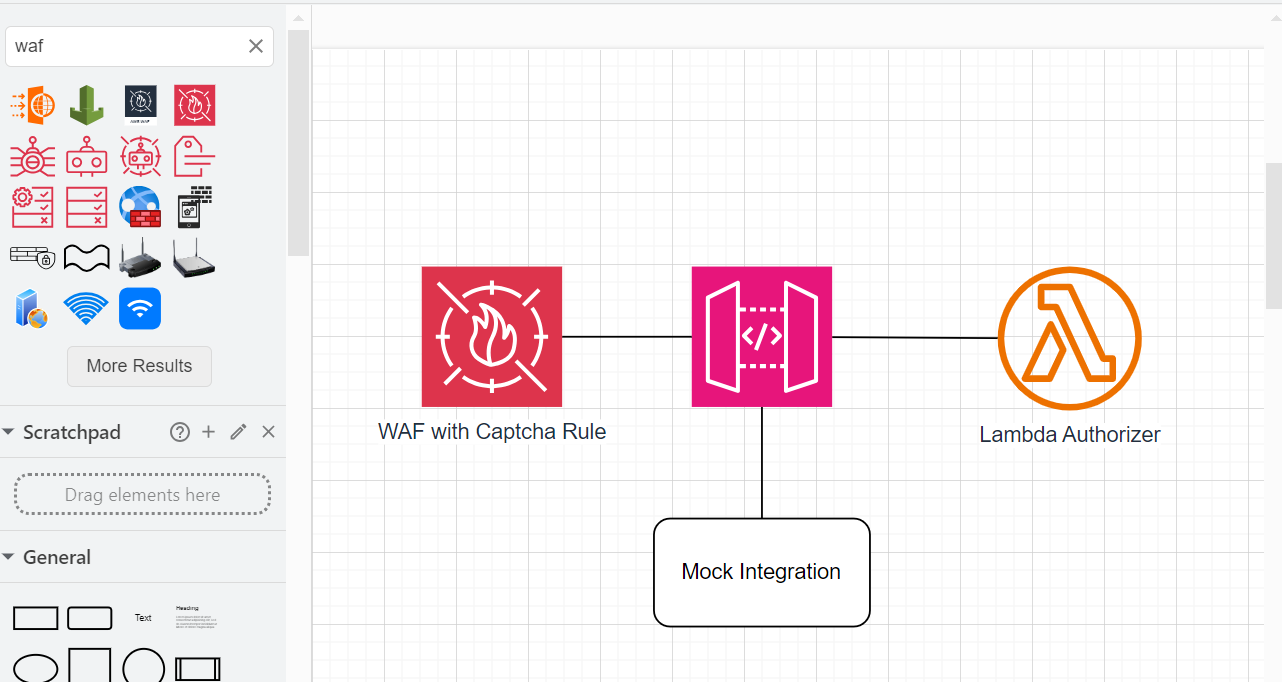
Task: Load More Results for waf search
Action: point(139,366)
